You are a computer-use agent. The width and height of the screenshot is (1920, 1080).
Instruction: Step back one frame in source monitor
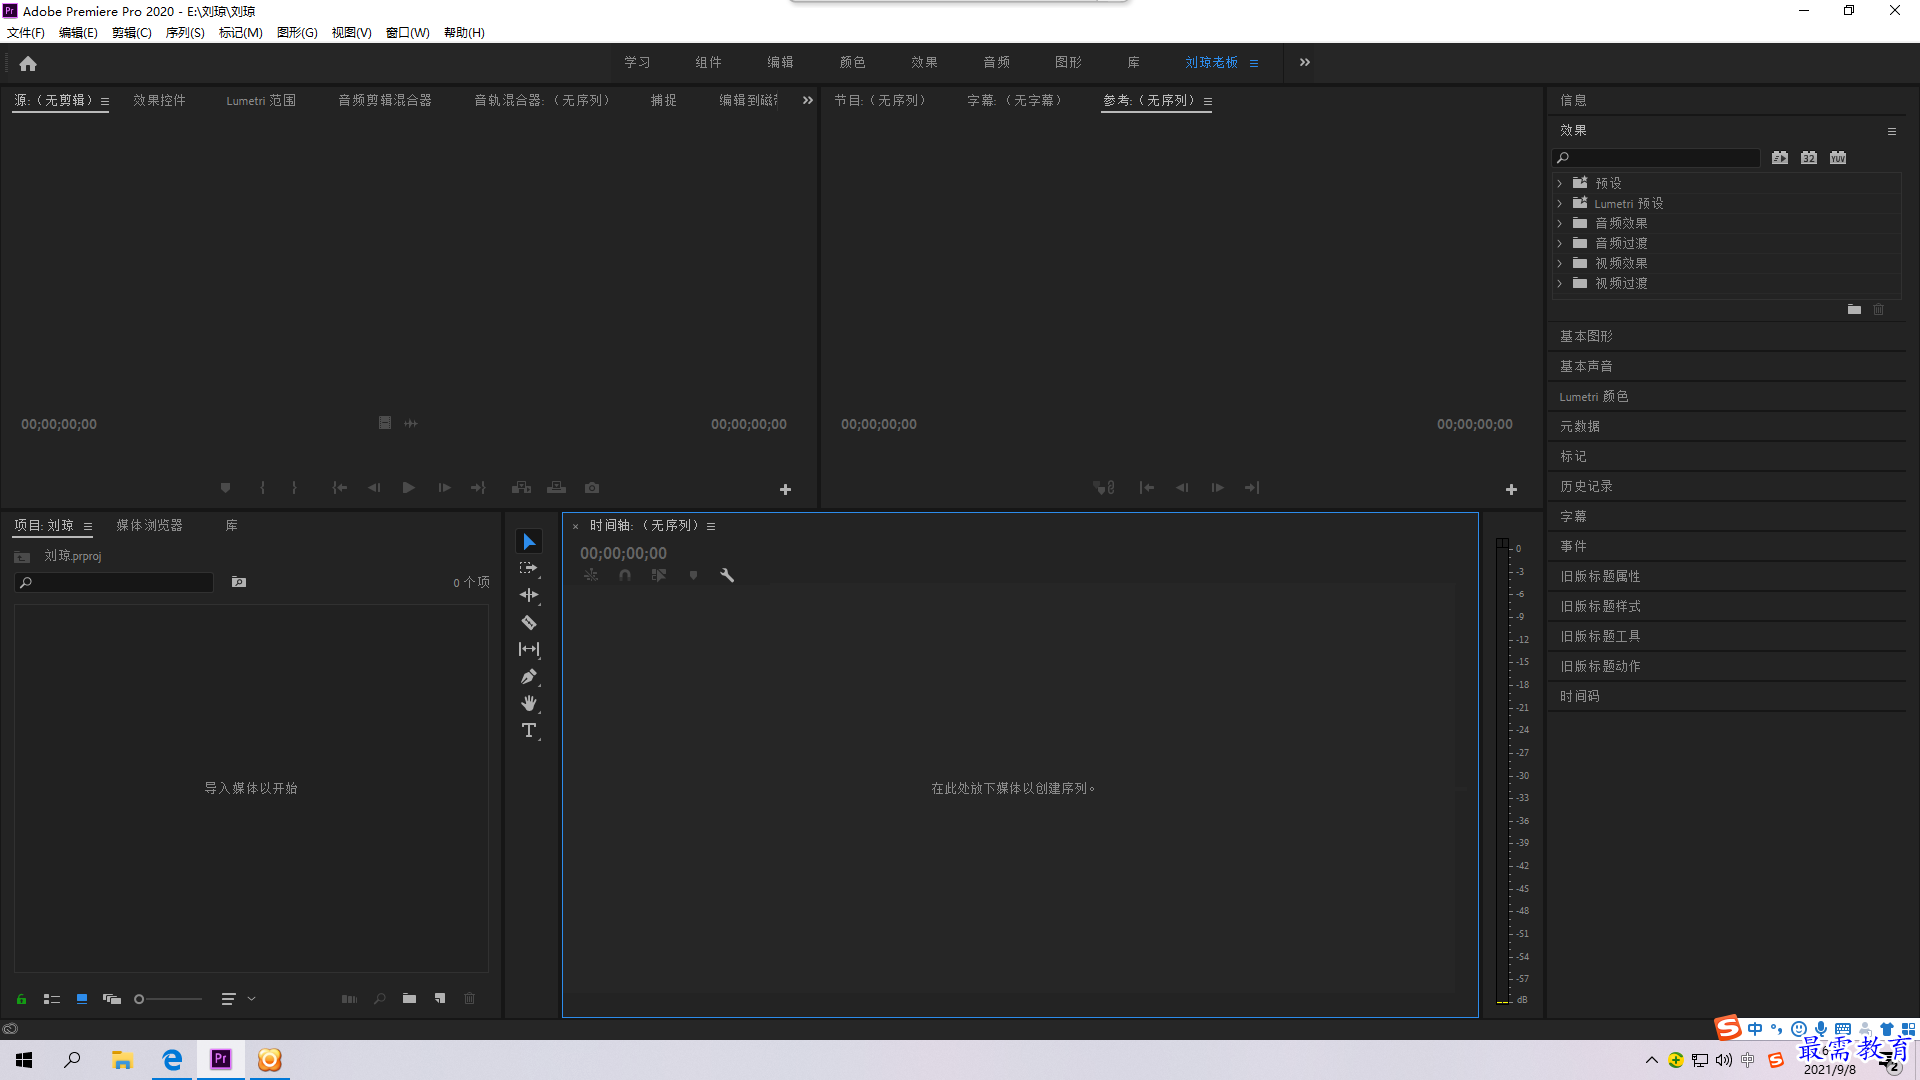tap(374, 488)
